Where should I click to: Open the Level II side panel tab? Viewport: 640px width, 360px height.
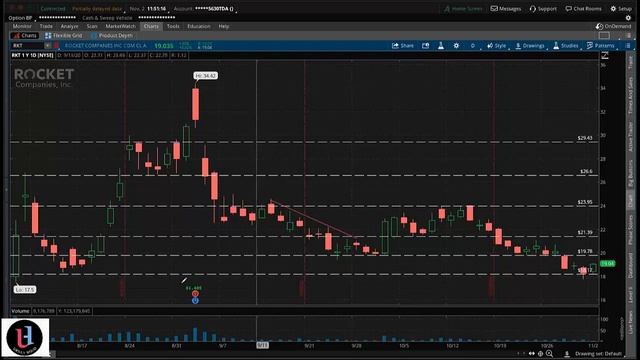tap(631, 294)
